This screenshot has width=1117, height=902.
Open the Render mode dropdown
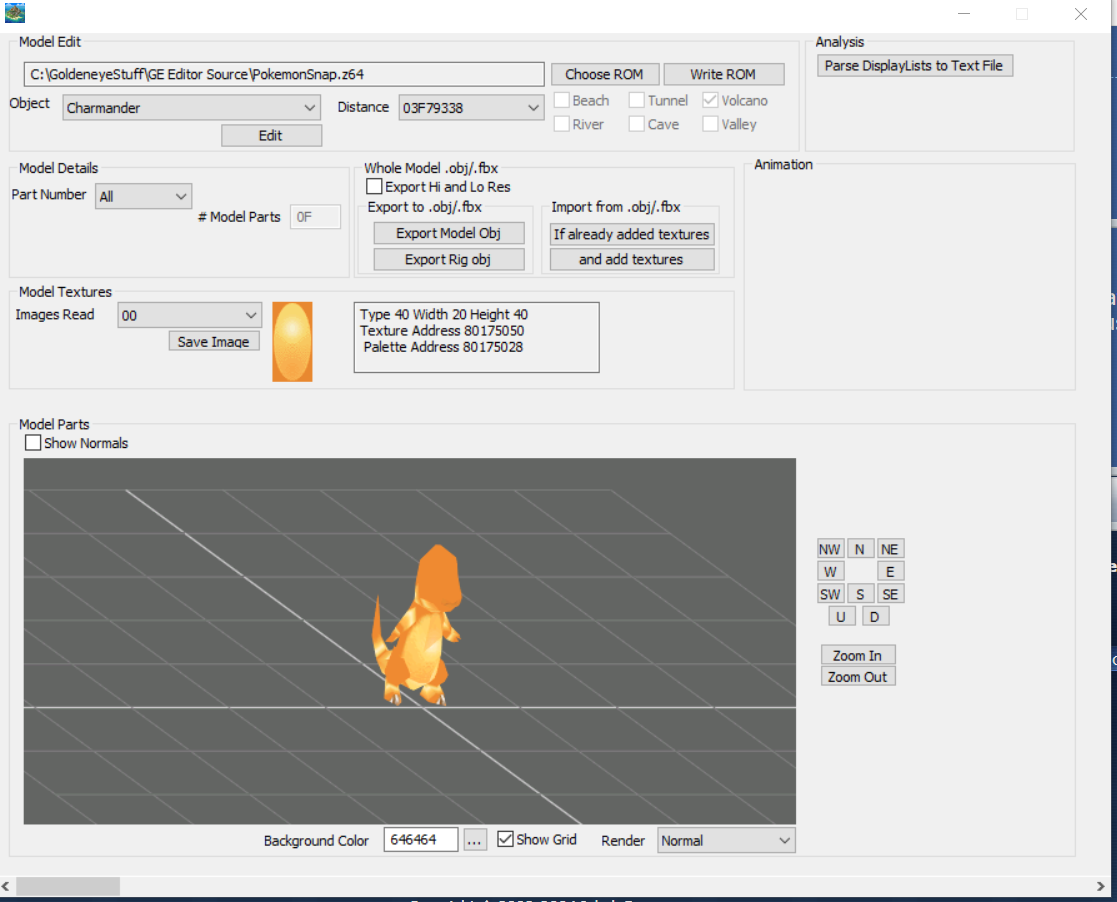coord(726,841)
